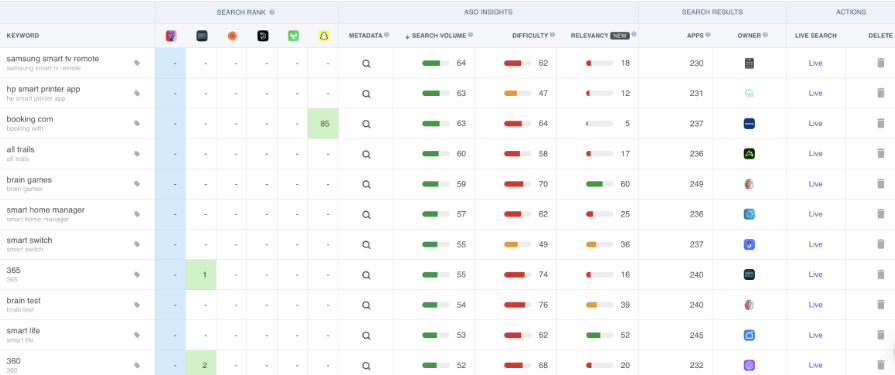Delete the hp smart printer app keyword

pyautogui.click(x=881, y=93)
